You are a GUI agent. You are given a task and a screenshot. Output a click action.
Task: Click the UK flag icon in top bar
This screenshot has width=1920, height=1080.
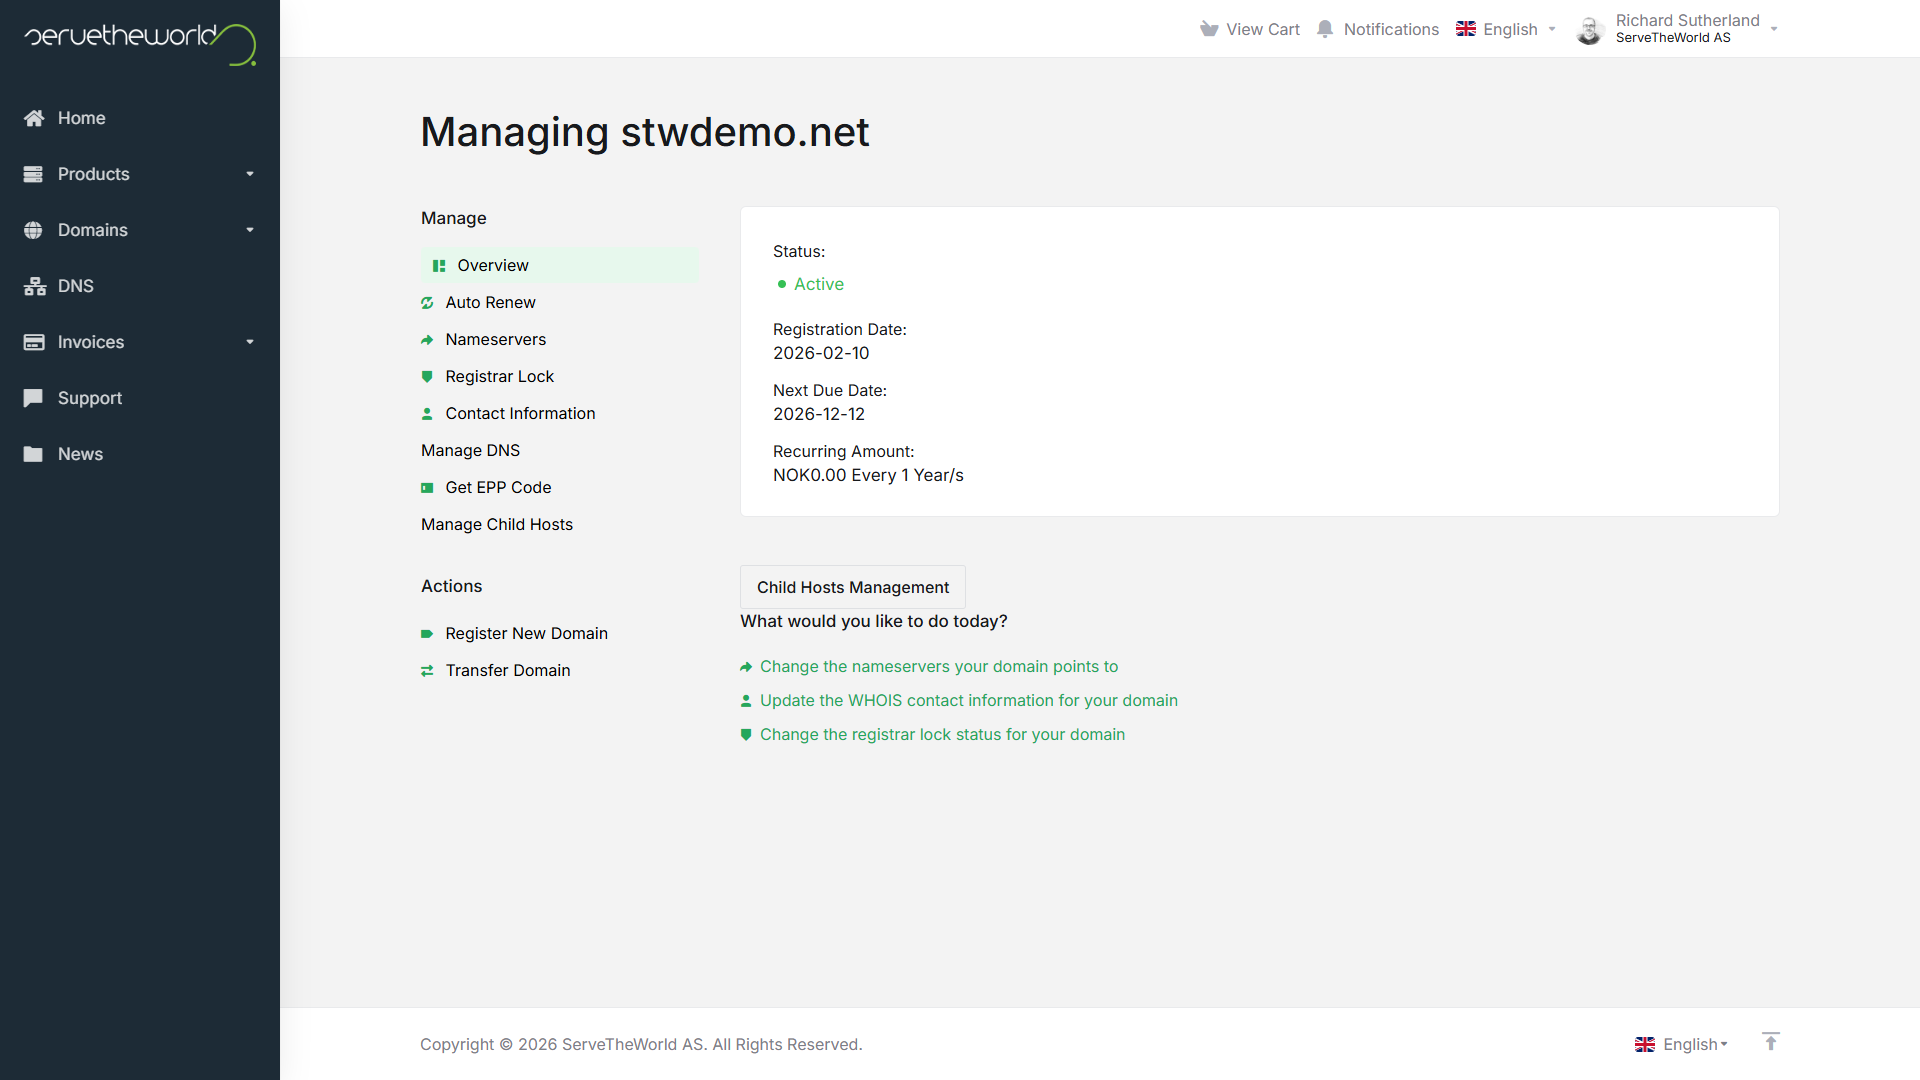[1466, 29]
